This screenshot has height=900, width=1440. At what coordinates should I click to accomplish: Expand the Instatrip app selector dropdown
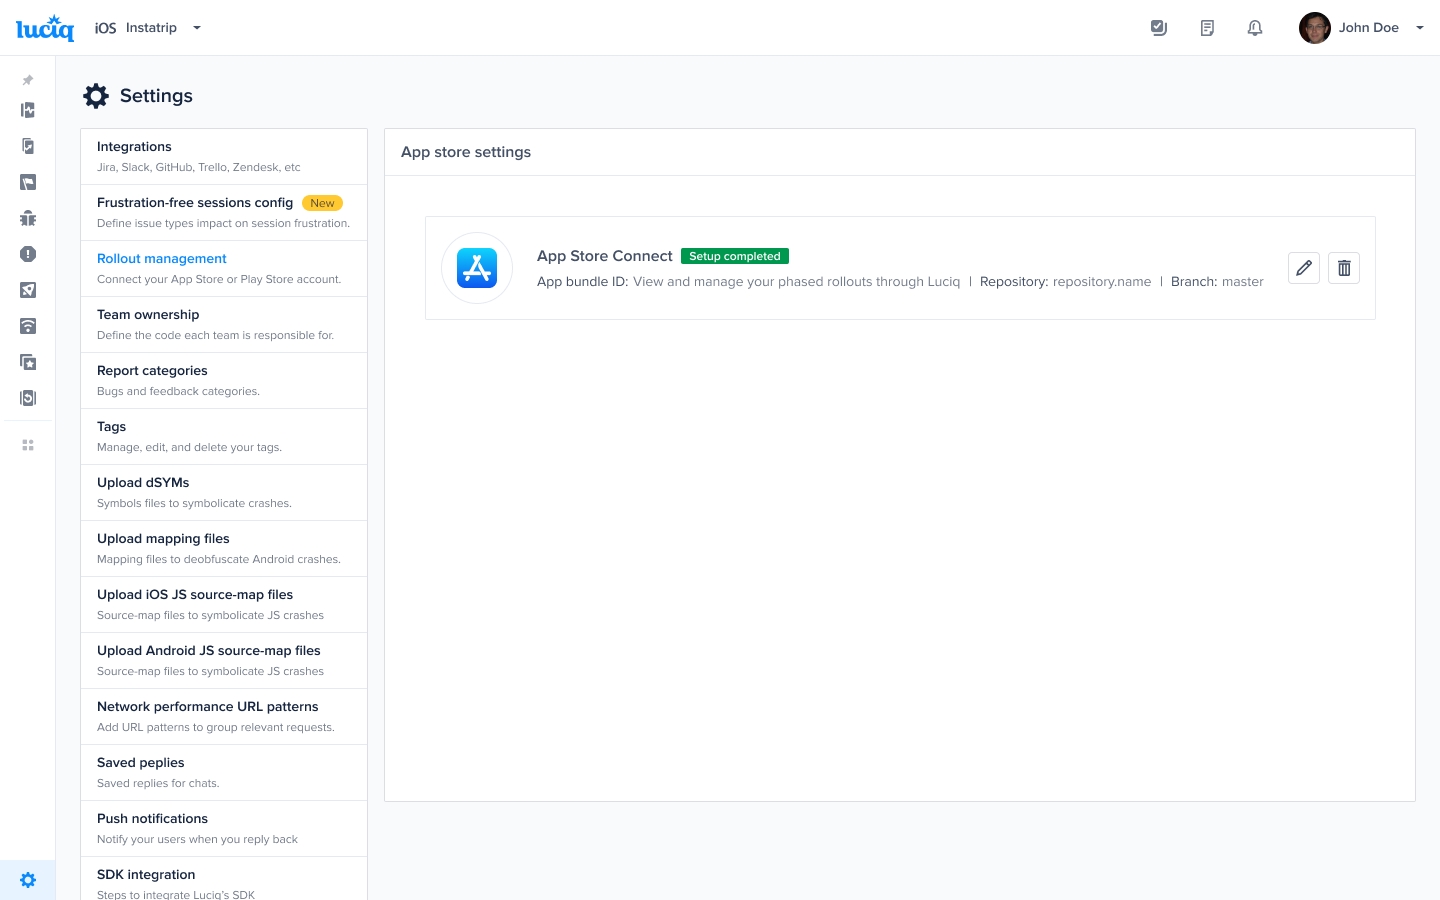(x=197, y=28)
